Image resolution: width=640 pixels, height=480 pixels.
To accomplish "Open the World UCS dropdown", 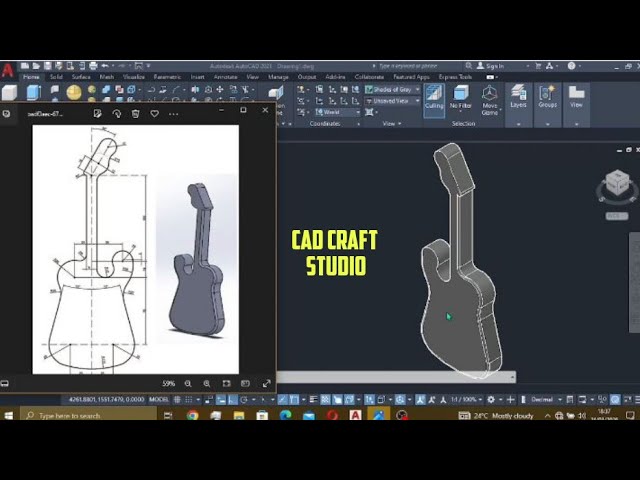I will [337, 112].
